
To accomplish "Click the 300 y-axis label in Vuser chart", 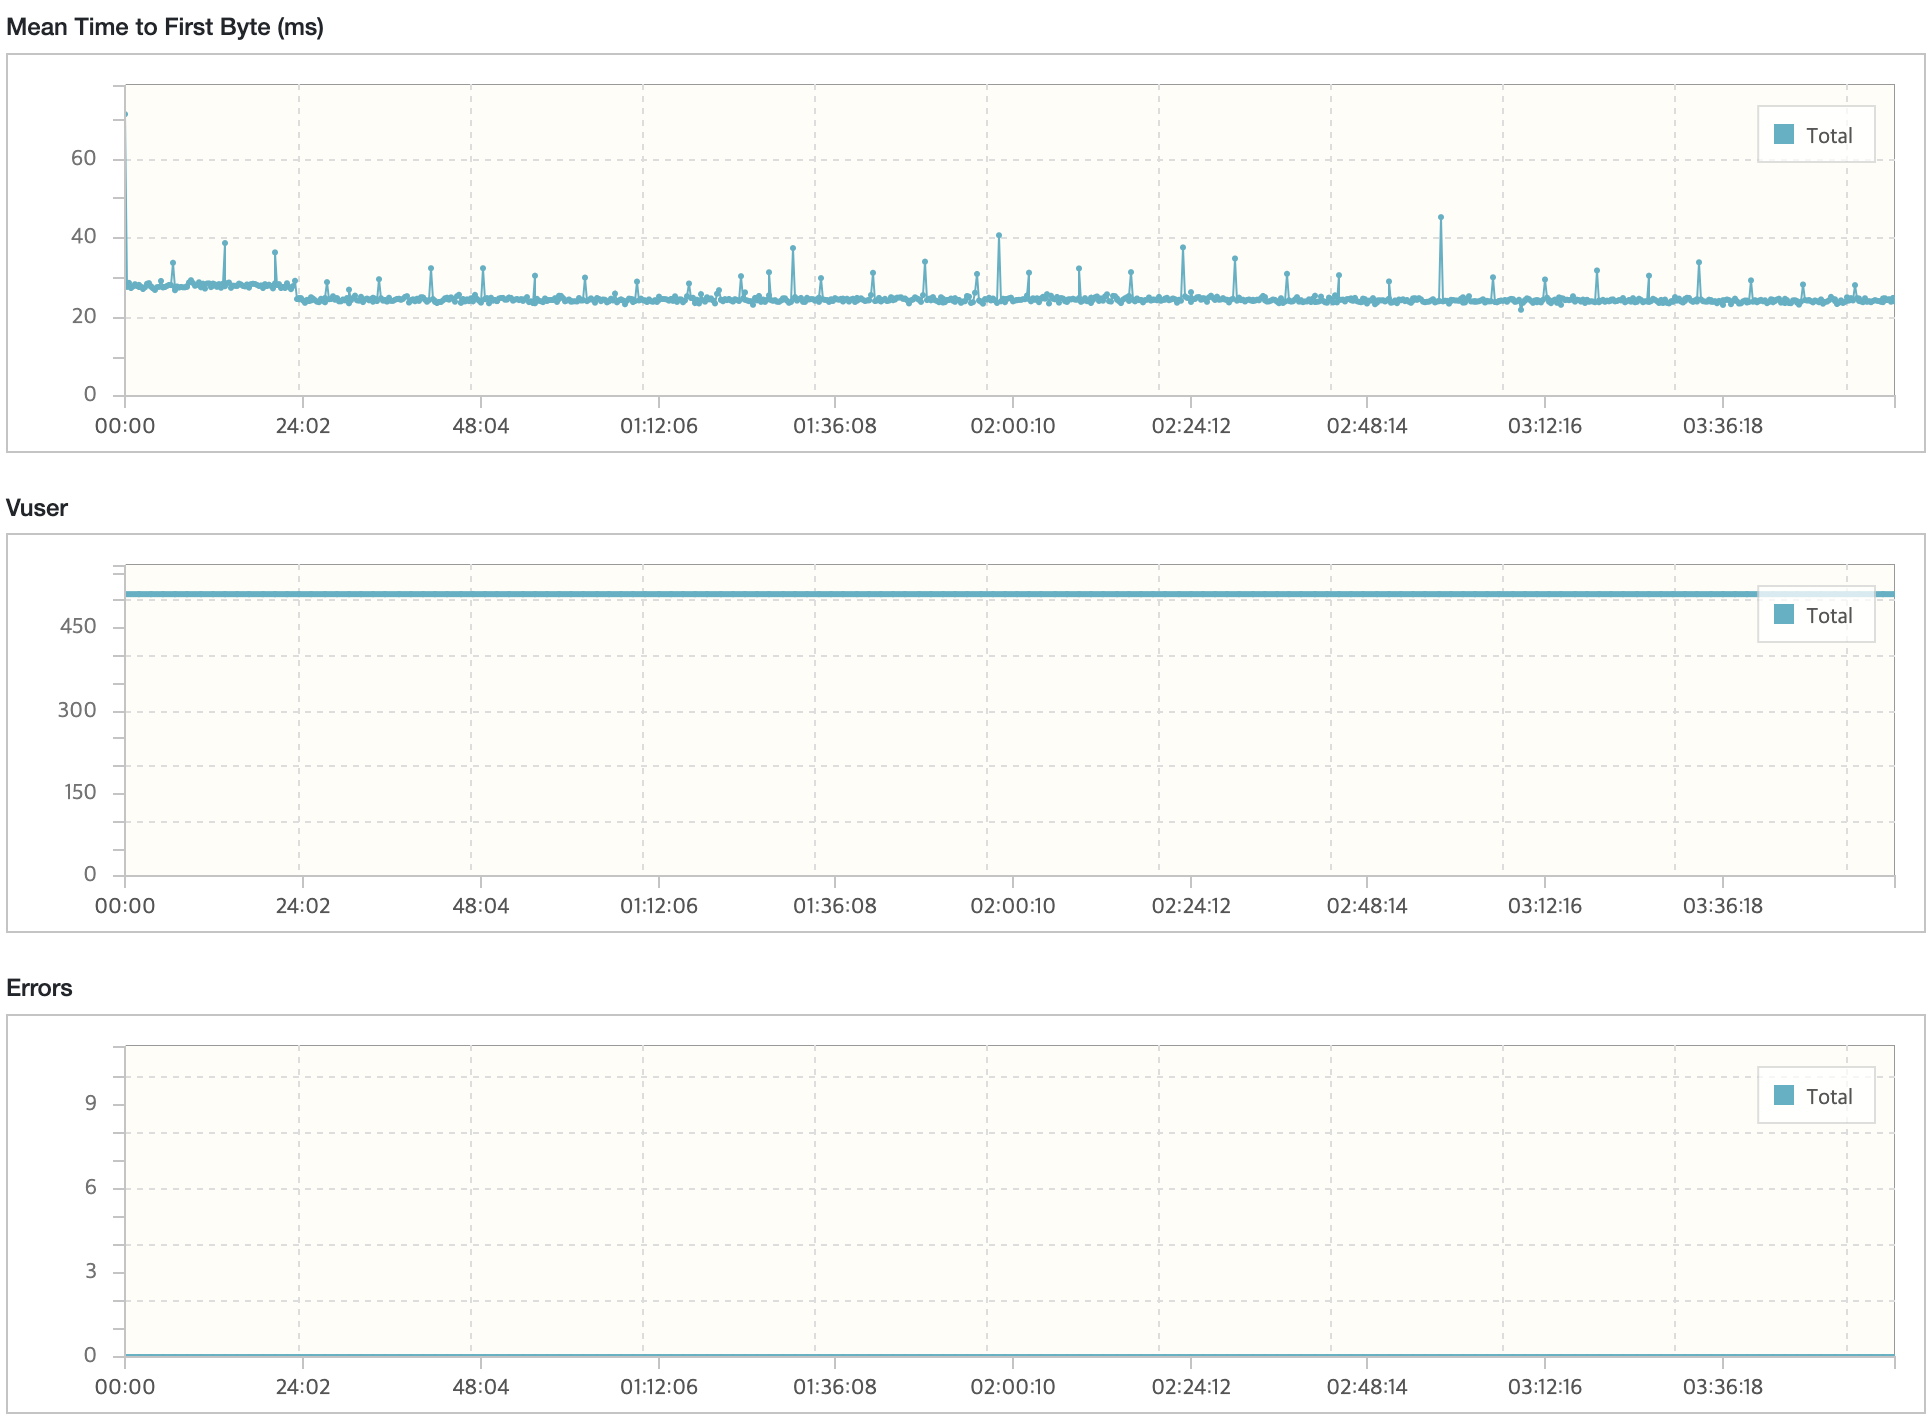I will click(x=78, y=710).
